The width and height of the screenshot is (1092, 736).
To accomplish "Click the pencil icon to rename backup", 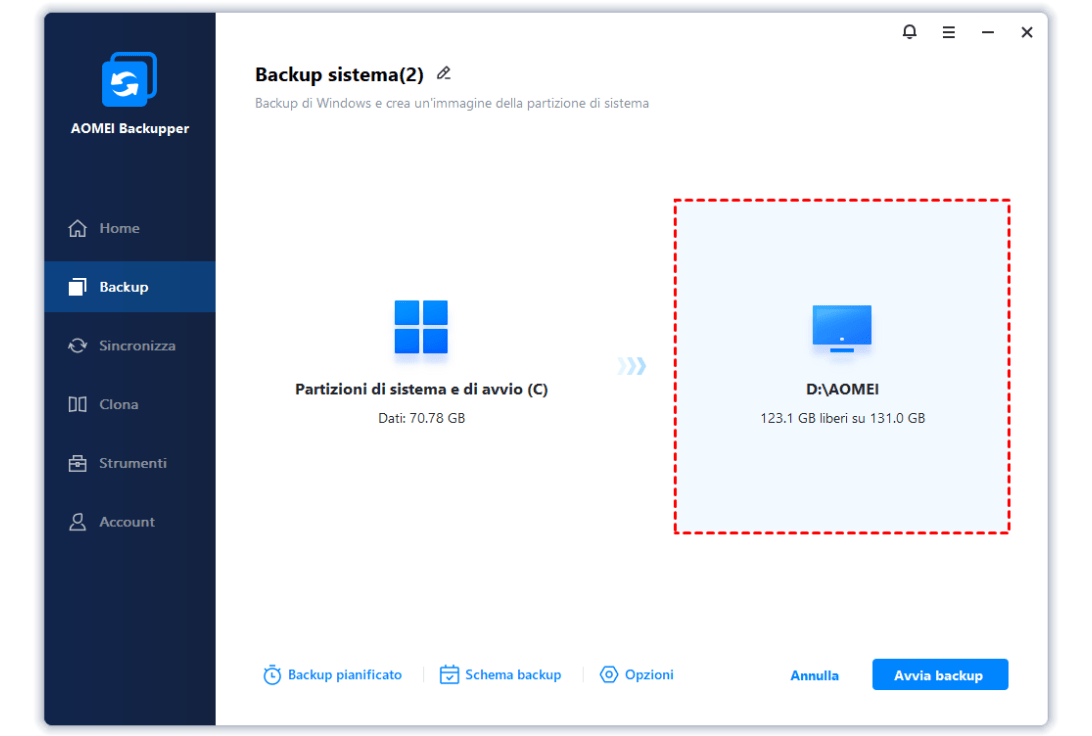I will tap(444, 73).
